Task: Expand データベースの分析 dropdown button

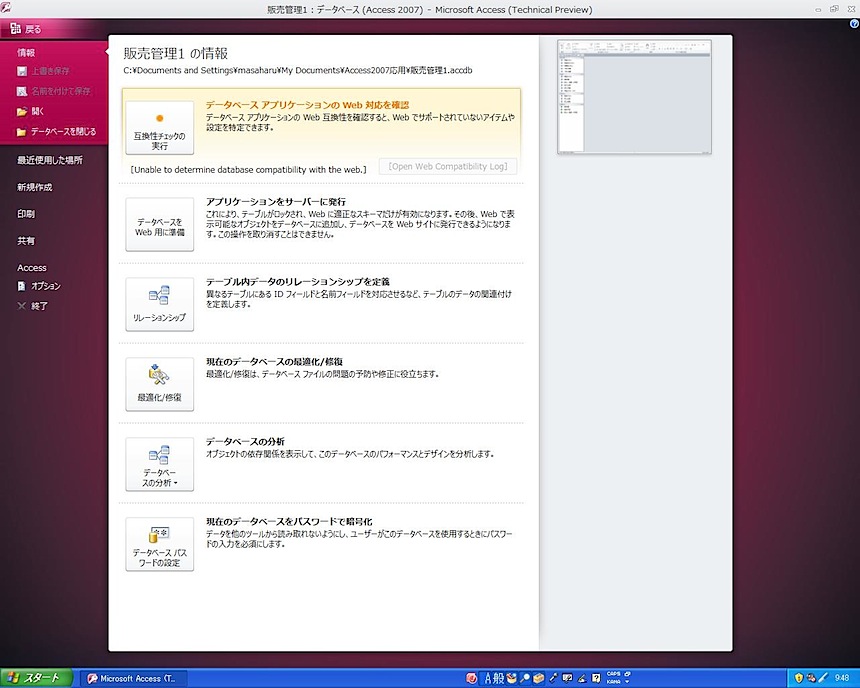Action: coord(160,464)
